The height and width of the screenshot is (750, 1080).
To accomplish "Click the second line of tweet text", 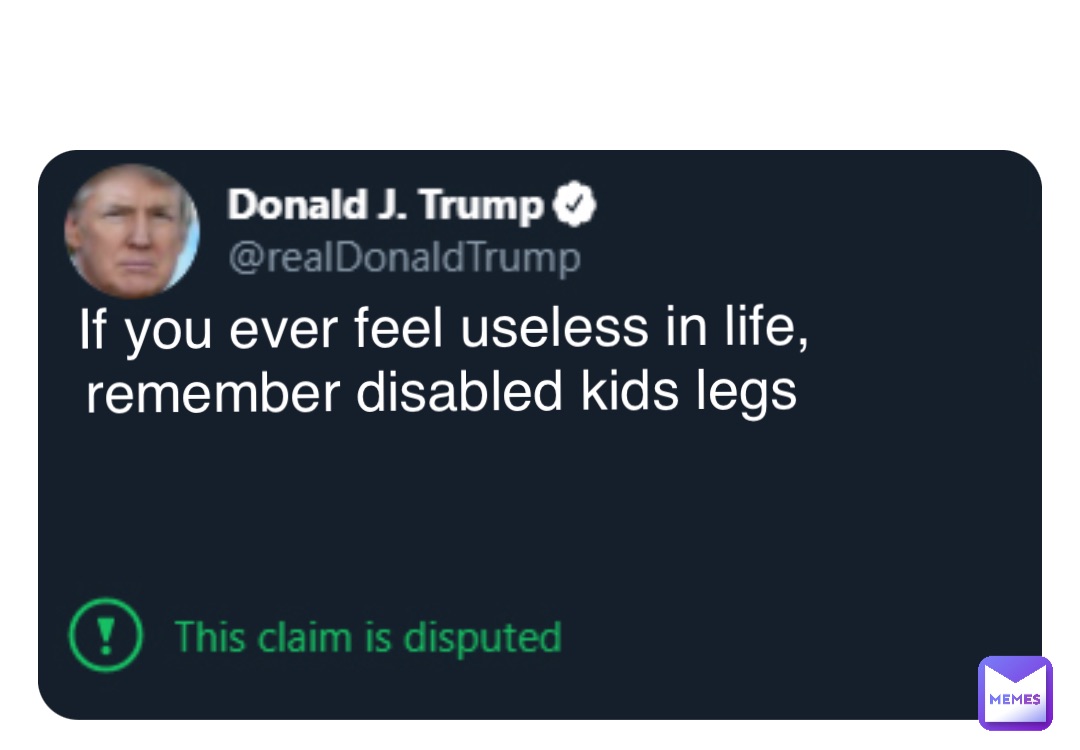I will tap(441, 392).
